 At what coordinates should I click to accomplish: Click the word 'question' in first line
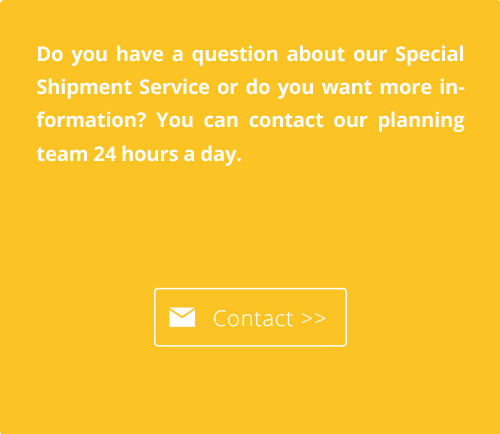click(235, 54)
